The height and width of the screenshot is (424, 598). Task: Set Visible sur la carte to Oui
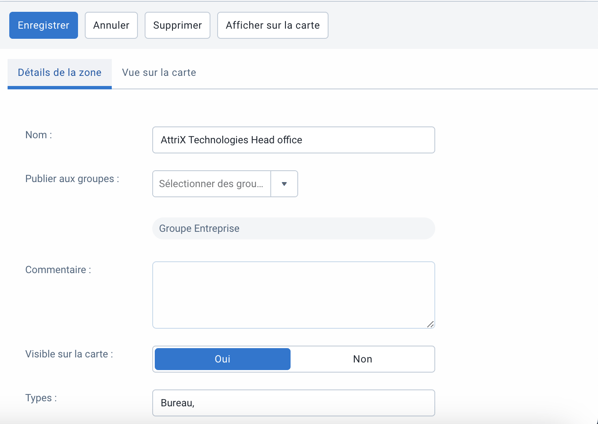click(x=222, y=359)
